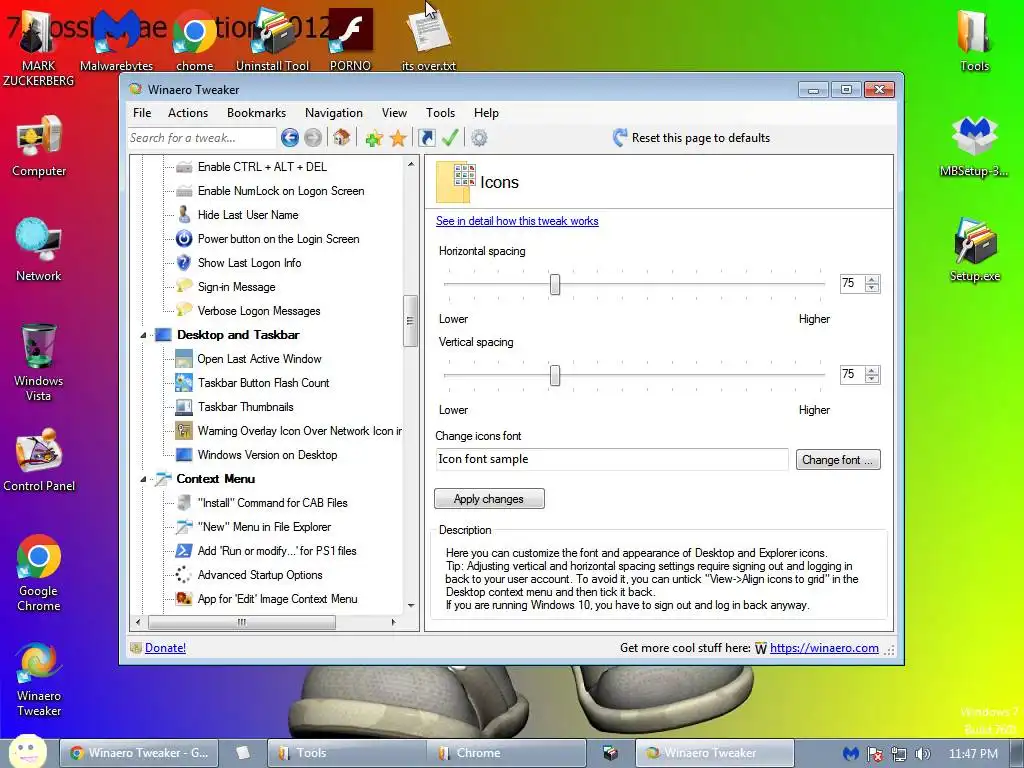This screenshot has width=1024, height=768.
Task: Click the Home icon in Winaero toolbar
Action: 341,138
